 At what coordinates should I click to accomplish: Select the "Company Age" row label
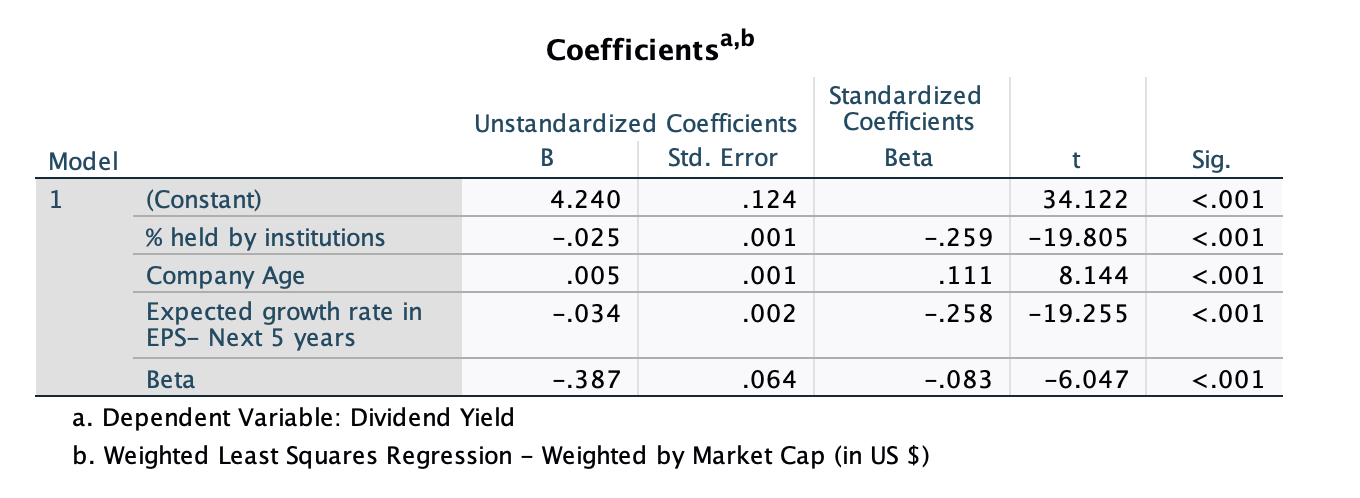point(225,275)
